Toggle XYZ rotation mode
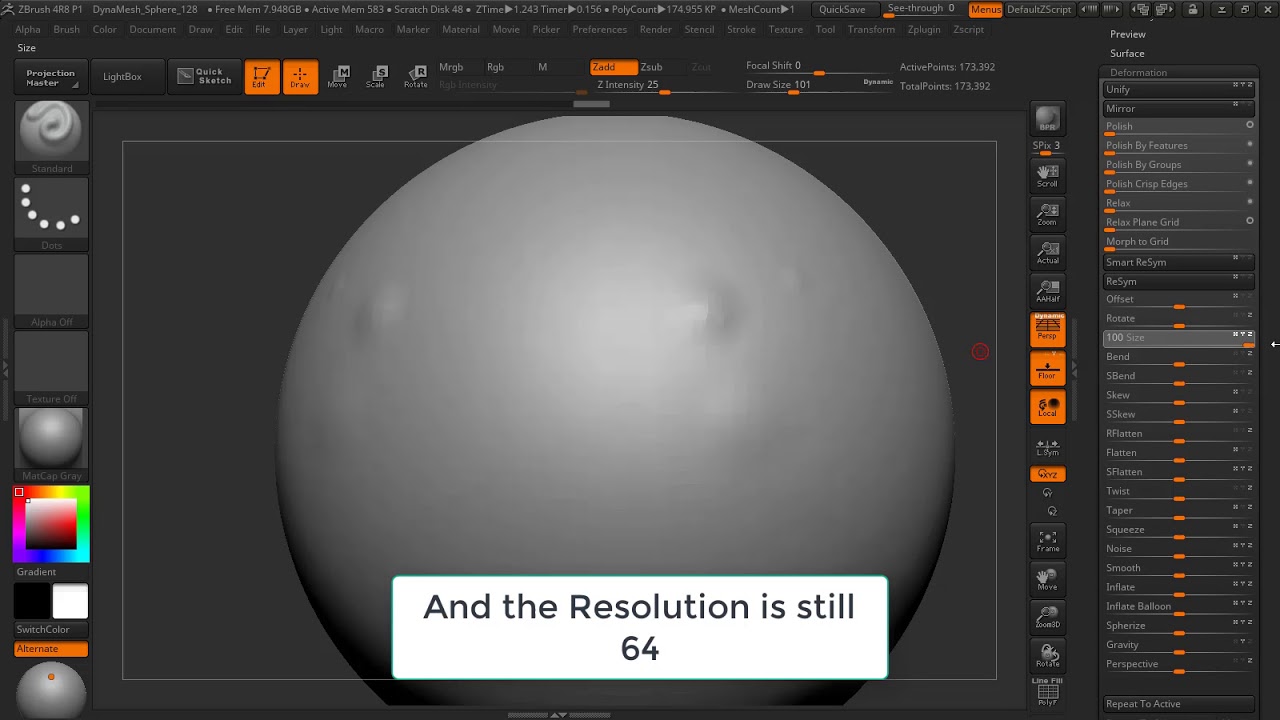1280x720 pixels. pyautogui.click(x=1047, y=474)
